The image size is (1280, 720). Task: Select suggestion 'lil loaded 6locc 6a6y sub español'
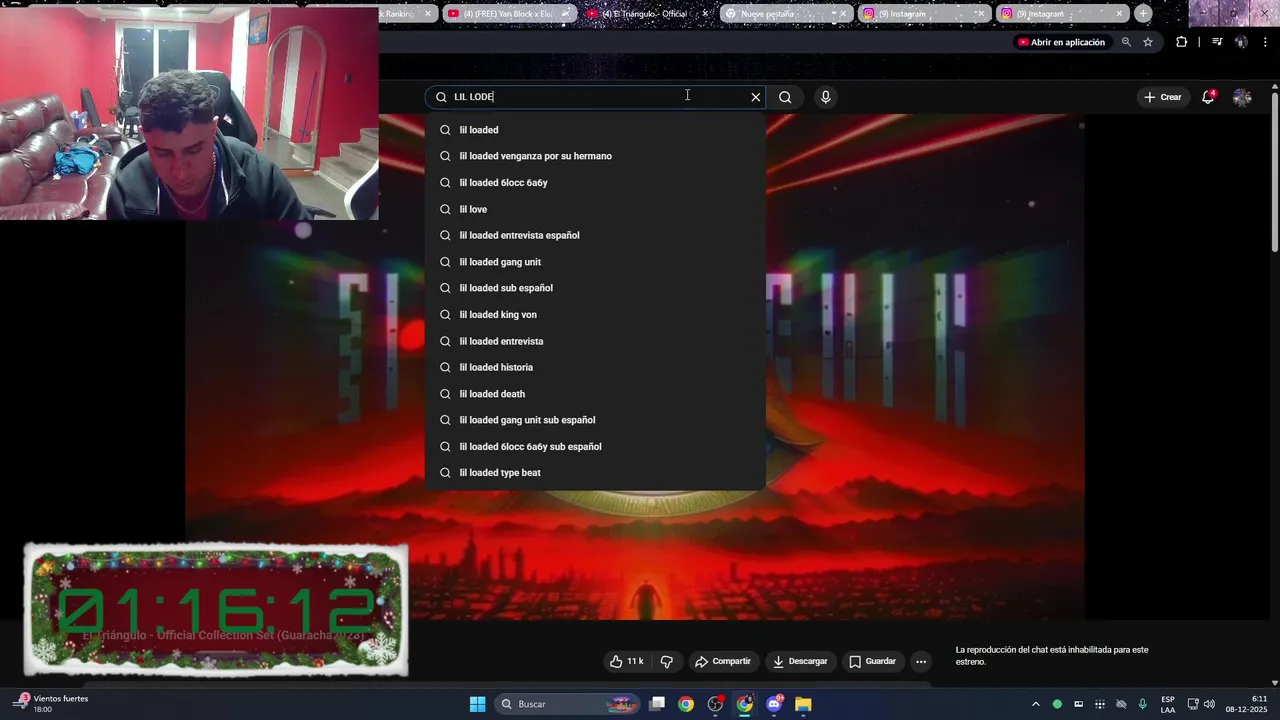point(596,447)
